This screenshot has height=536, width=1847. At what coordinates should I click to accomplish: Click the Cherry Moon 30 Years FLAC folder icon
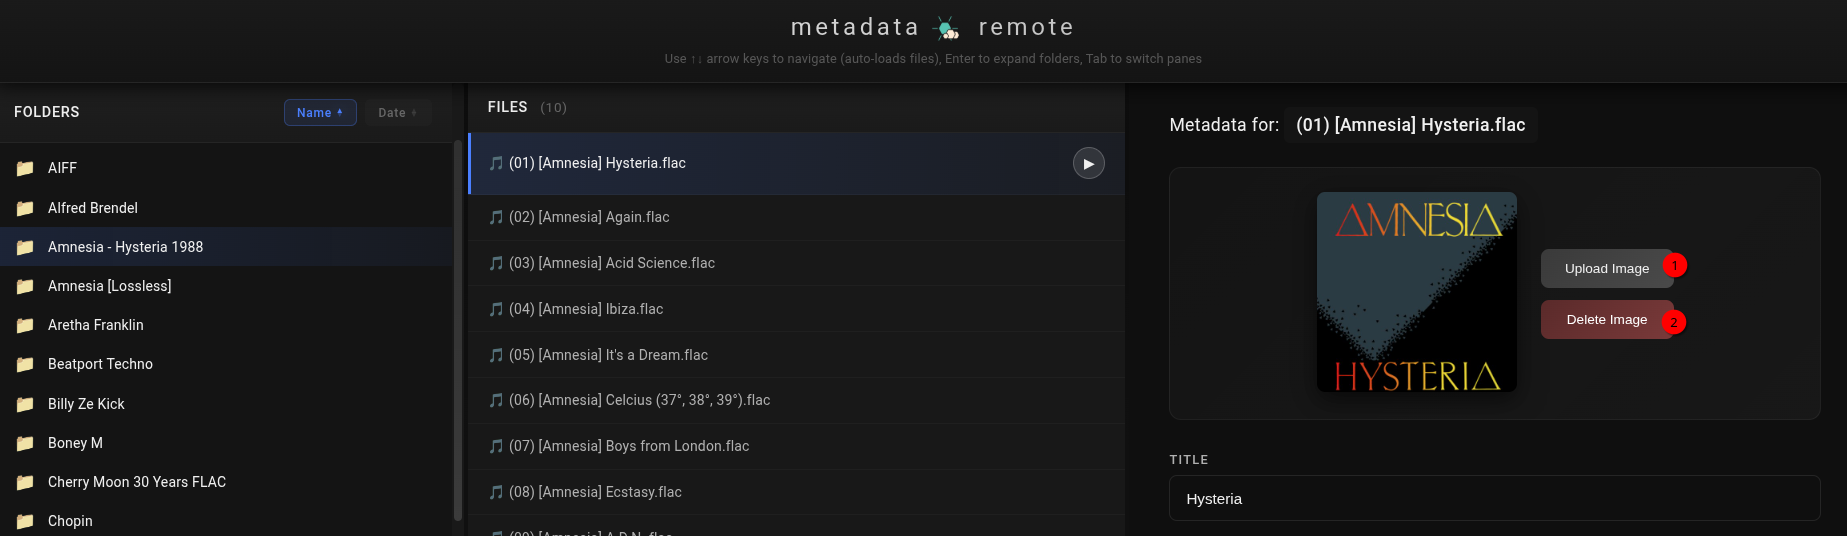(x=25, y=482)
